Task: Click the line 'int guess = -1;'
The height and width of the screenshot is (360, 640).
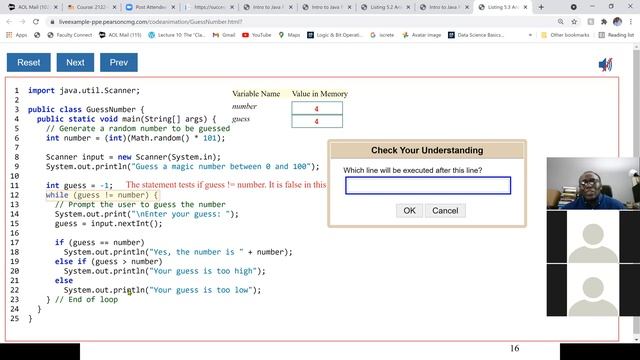Action: click(79, 185)
